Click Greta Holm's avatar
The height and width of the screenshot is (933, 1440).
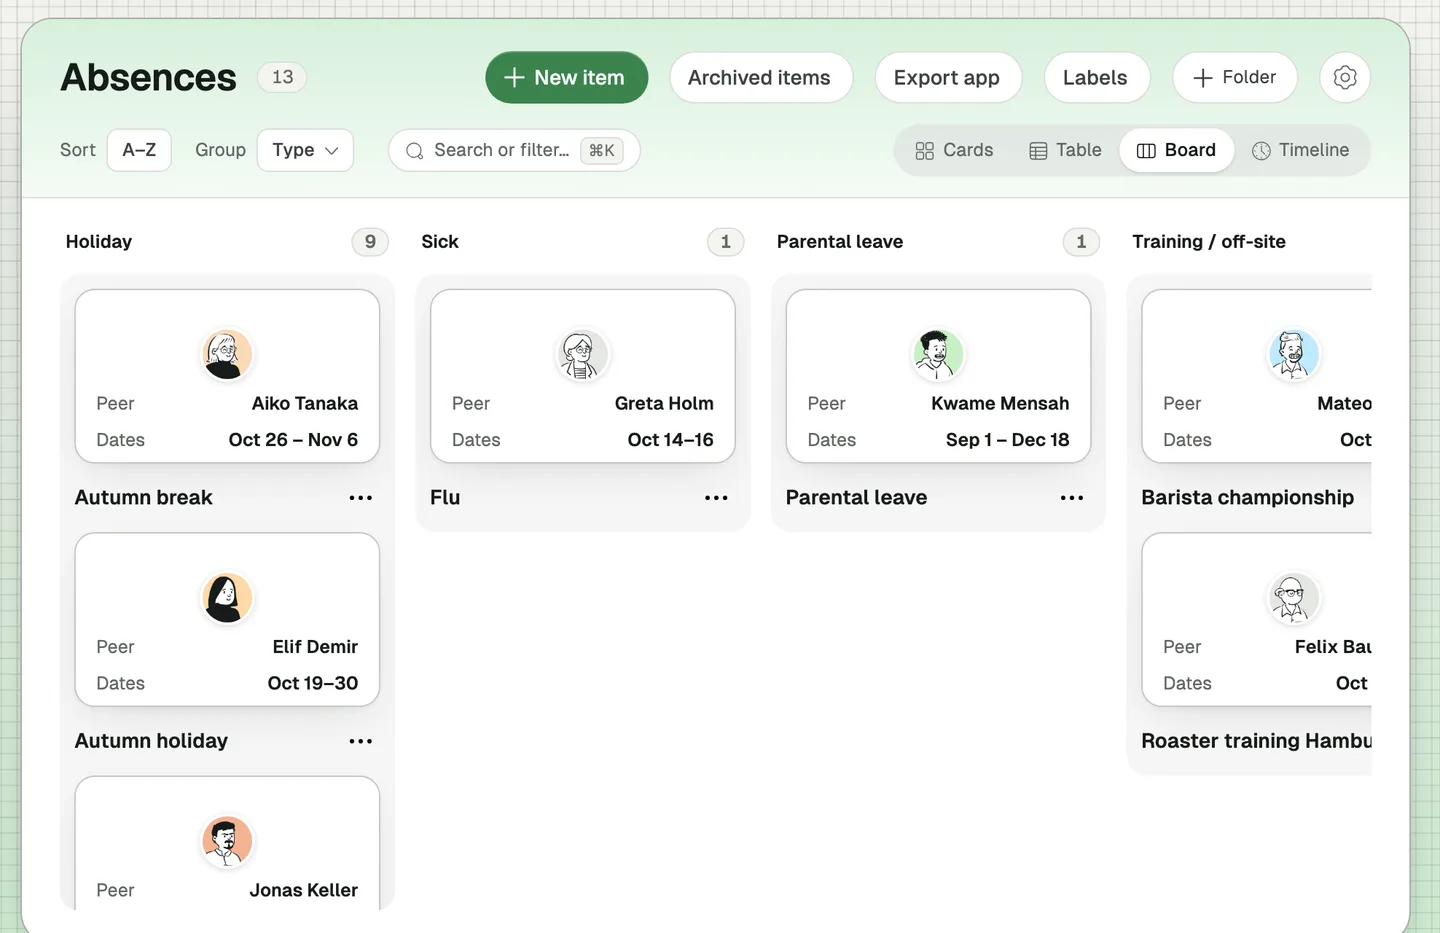pyautogui.click(x=582, y=354)
